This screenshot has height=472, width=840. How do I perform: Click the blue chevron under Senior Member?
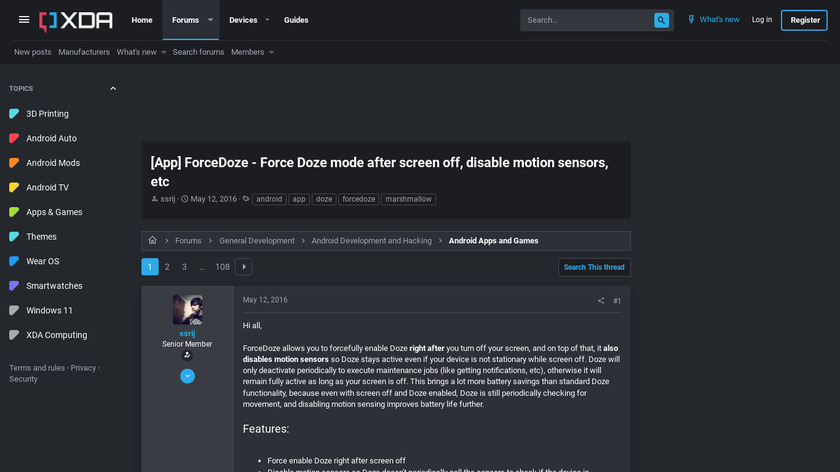coord(187,376)
